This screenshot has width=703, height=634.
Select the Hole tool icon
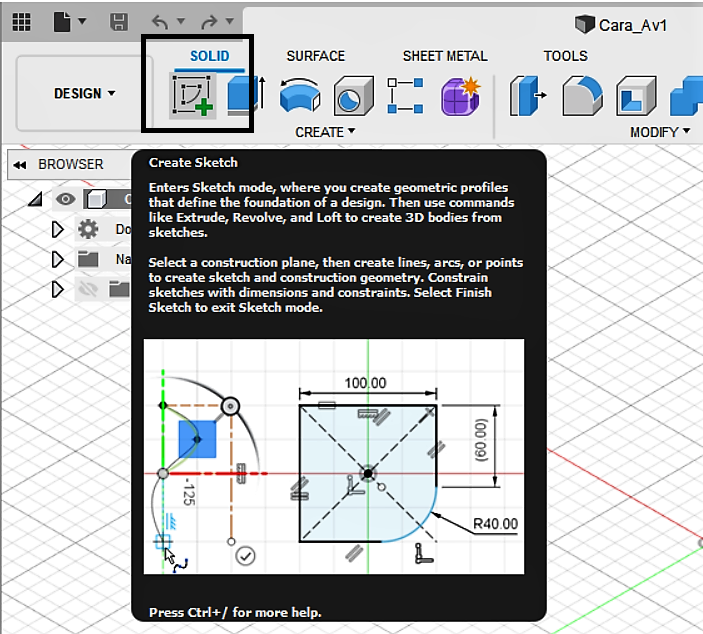tap(353, 96)
